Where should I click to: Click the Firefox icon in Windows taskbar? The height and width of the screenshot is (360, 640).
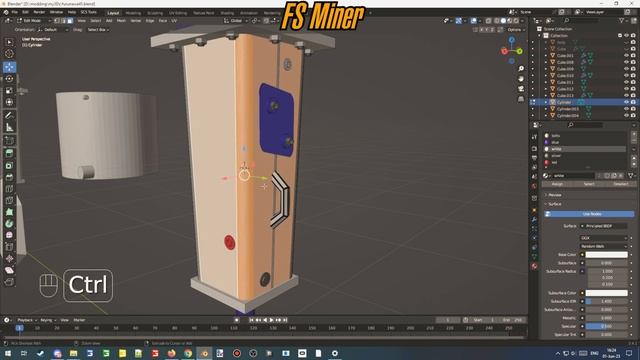click(x=171, y=353)
